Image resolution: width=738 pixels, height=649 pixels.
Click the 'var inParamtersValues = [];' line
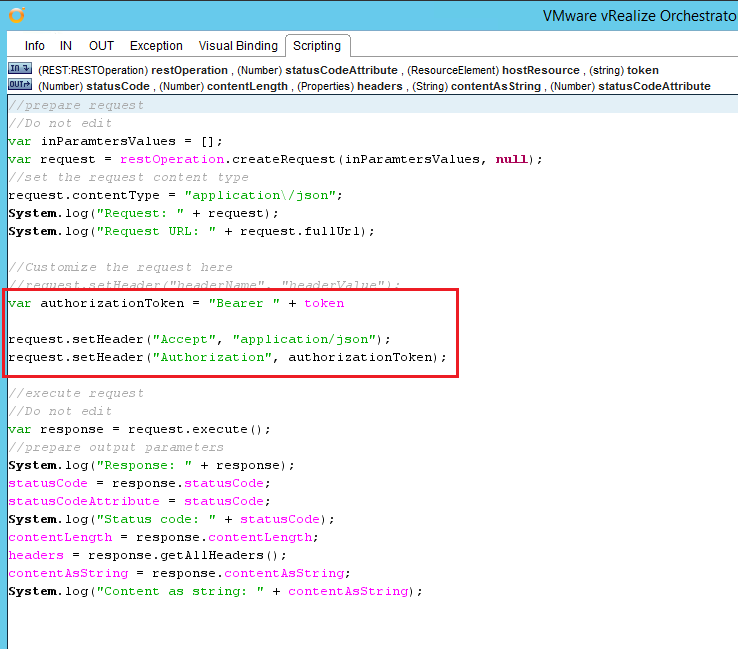tap(115, 141)
